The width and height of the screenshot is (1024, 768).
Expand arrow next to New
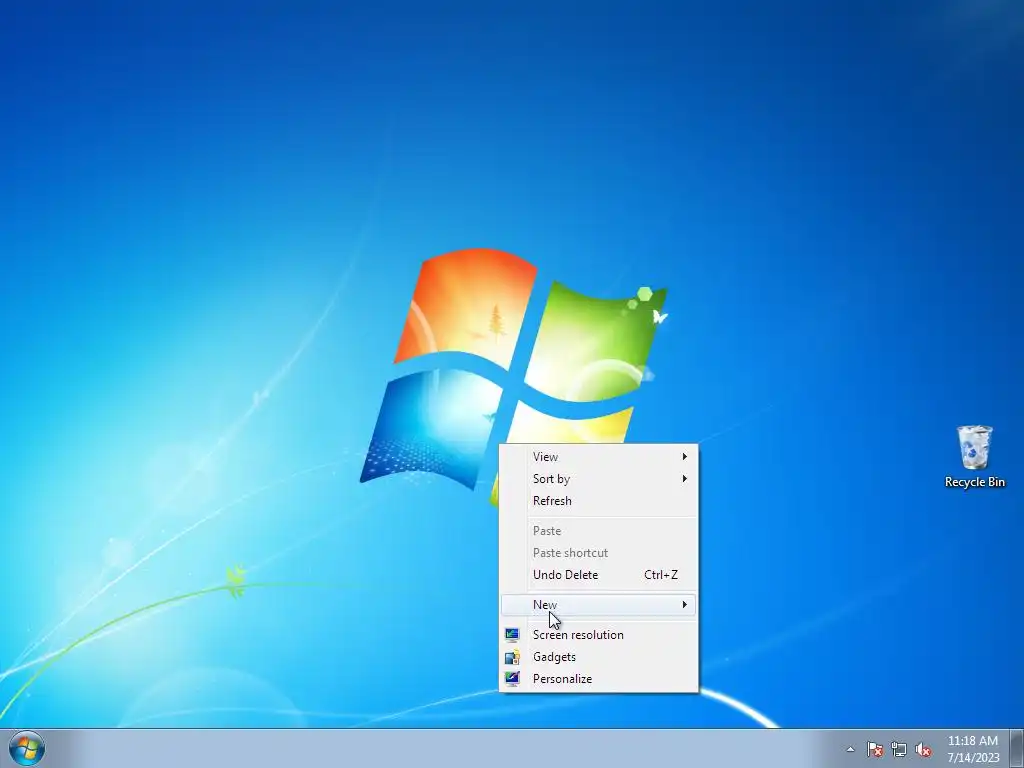click(684, 605)
